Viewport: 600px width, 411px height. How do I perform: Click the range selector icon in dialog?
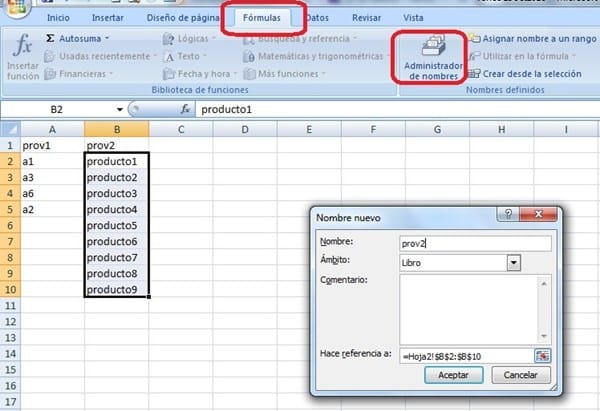coord(542,356)
